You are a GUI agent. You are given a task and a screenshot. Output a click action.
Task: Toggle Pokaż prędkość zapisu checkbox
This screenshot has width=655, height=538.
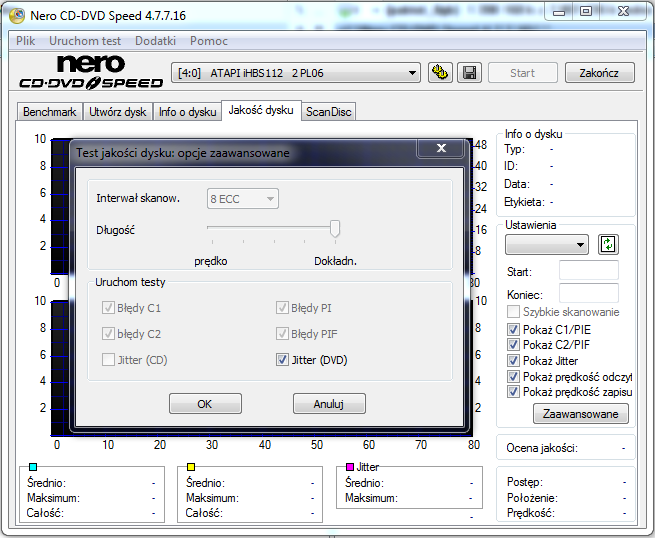click(x=513, y=392)
